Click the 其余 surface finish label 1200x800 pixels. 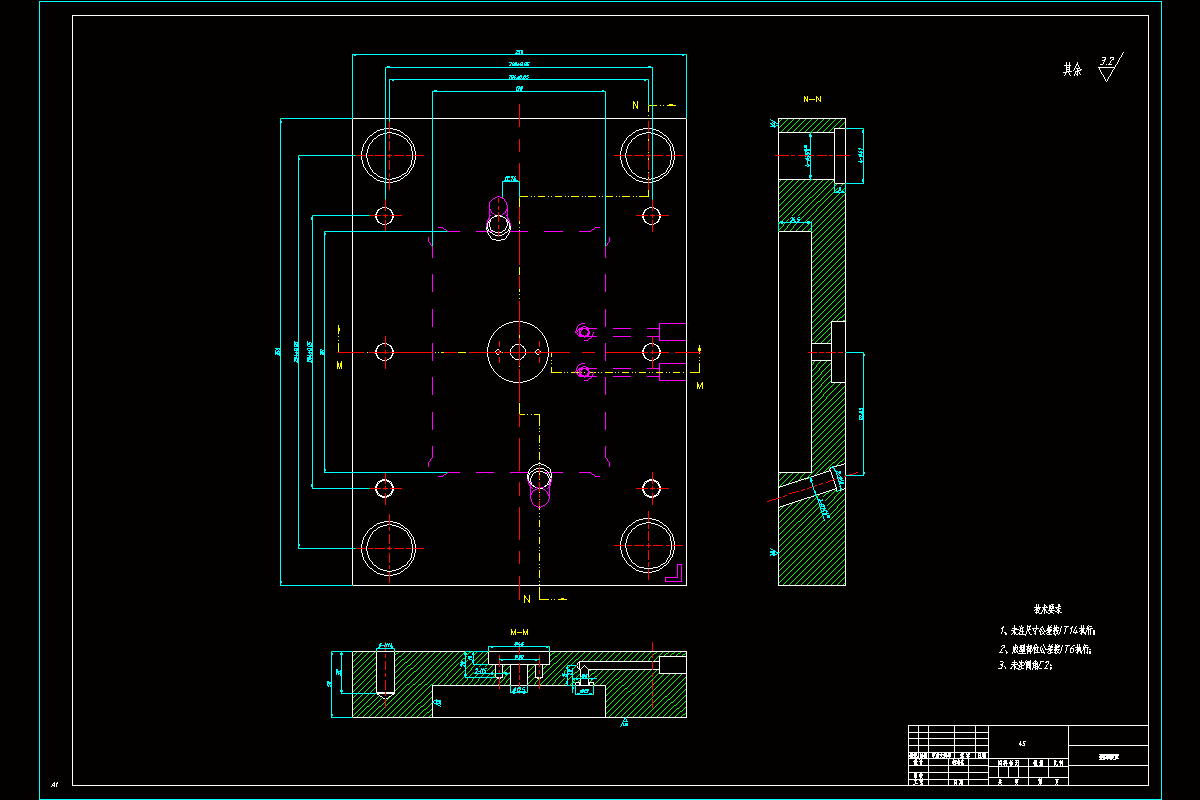tap(1072, 70)
